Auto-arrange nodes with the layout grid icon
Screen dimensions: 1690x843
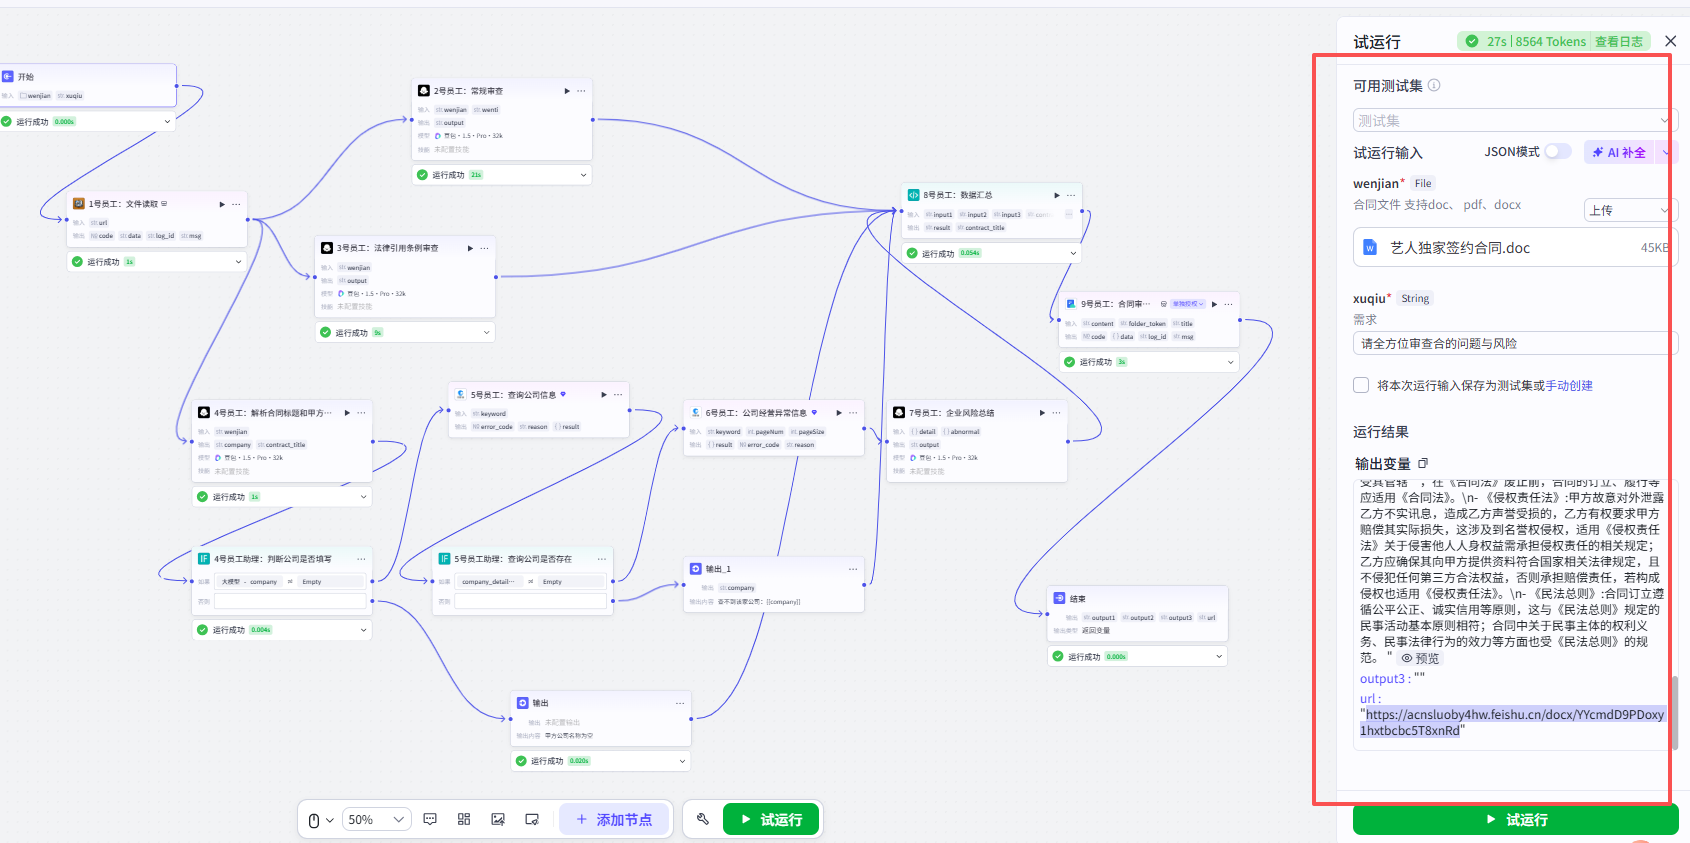[464, 820]
